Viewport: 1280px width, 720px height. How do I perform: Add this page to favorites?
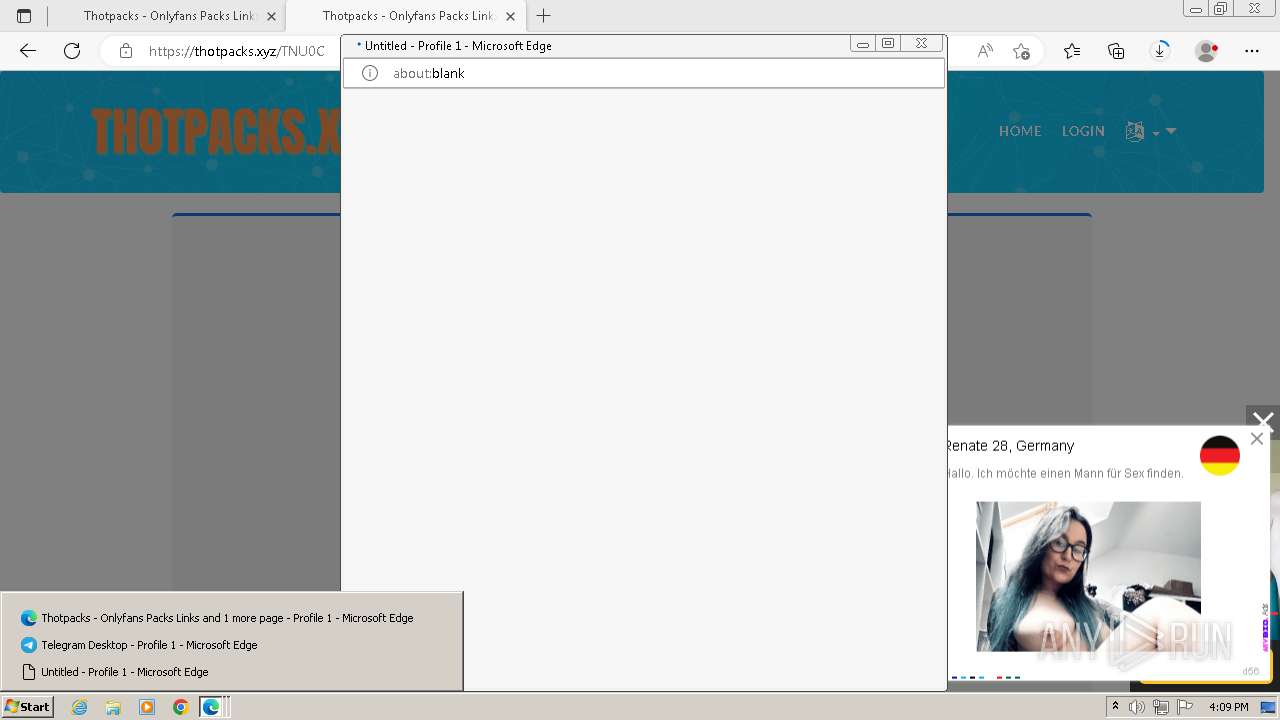(x=1021, y=51)
